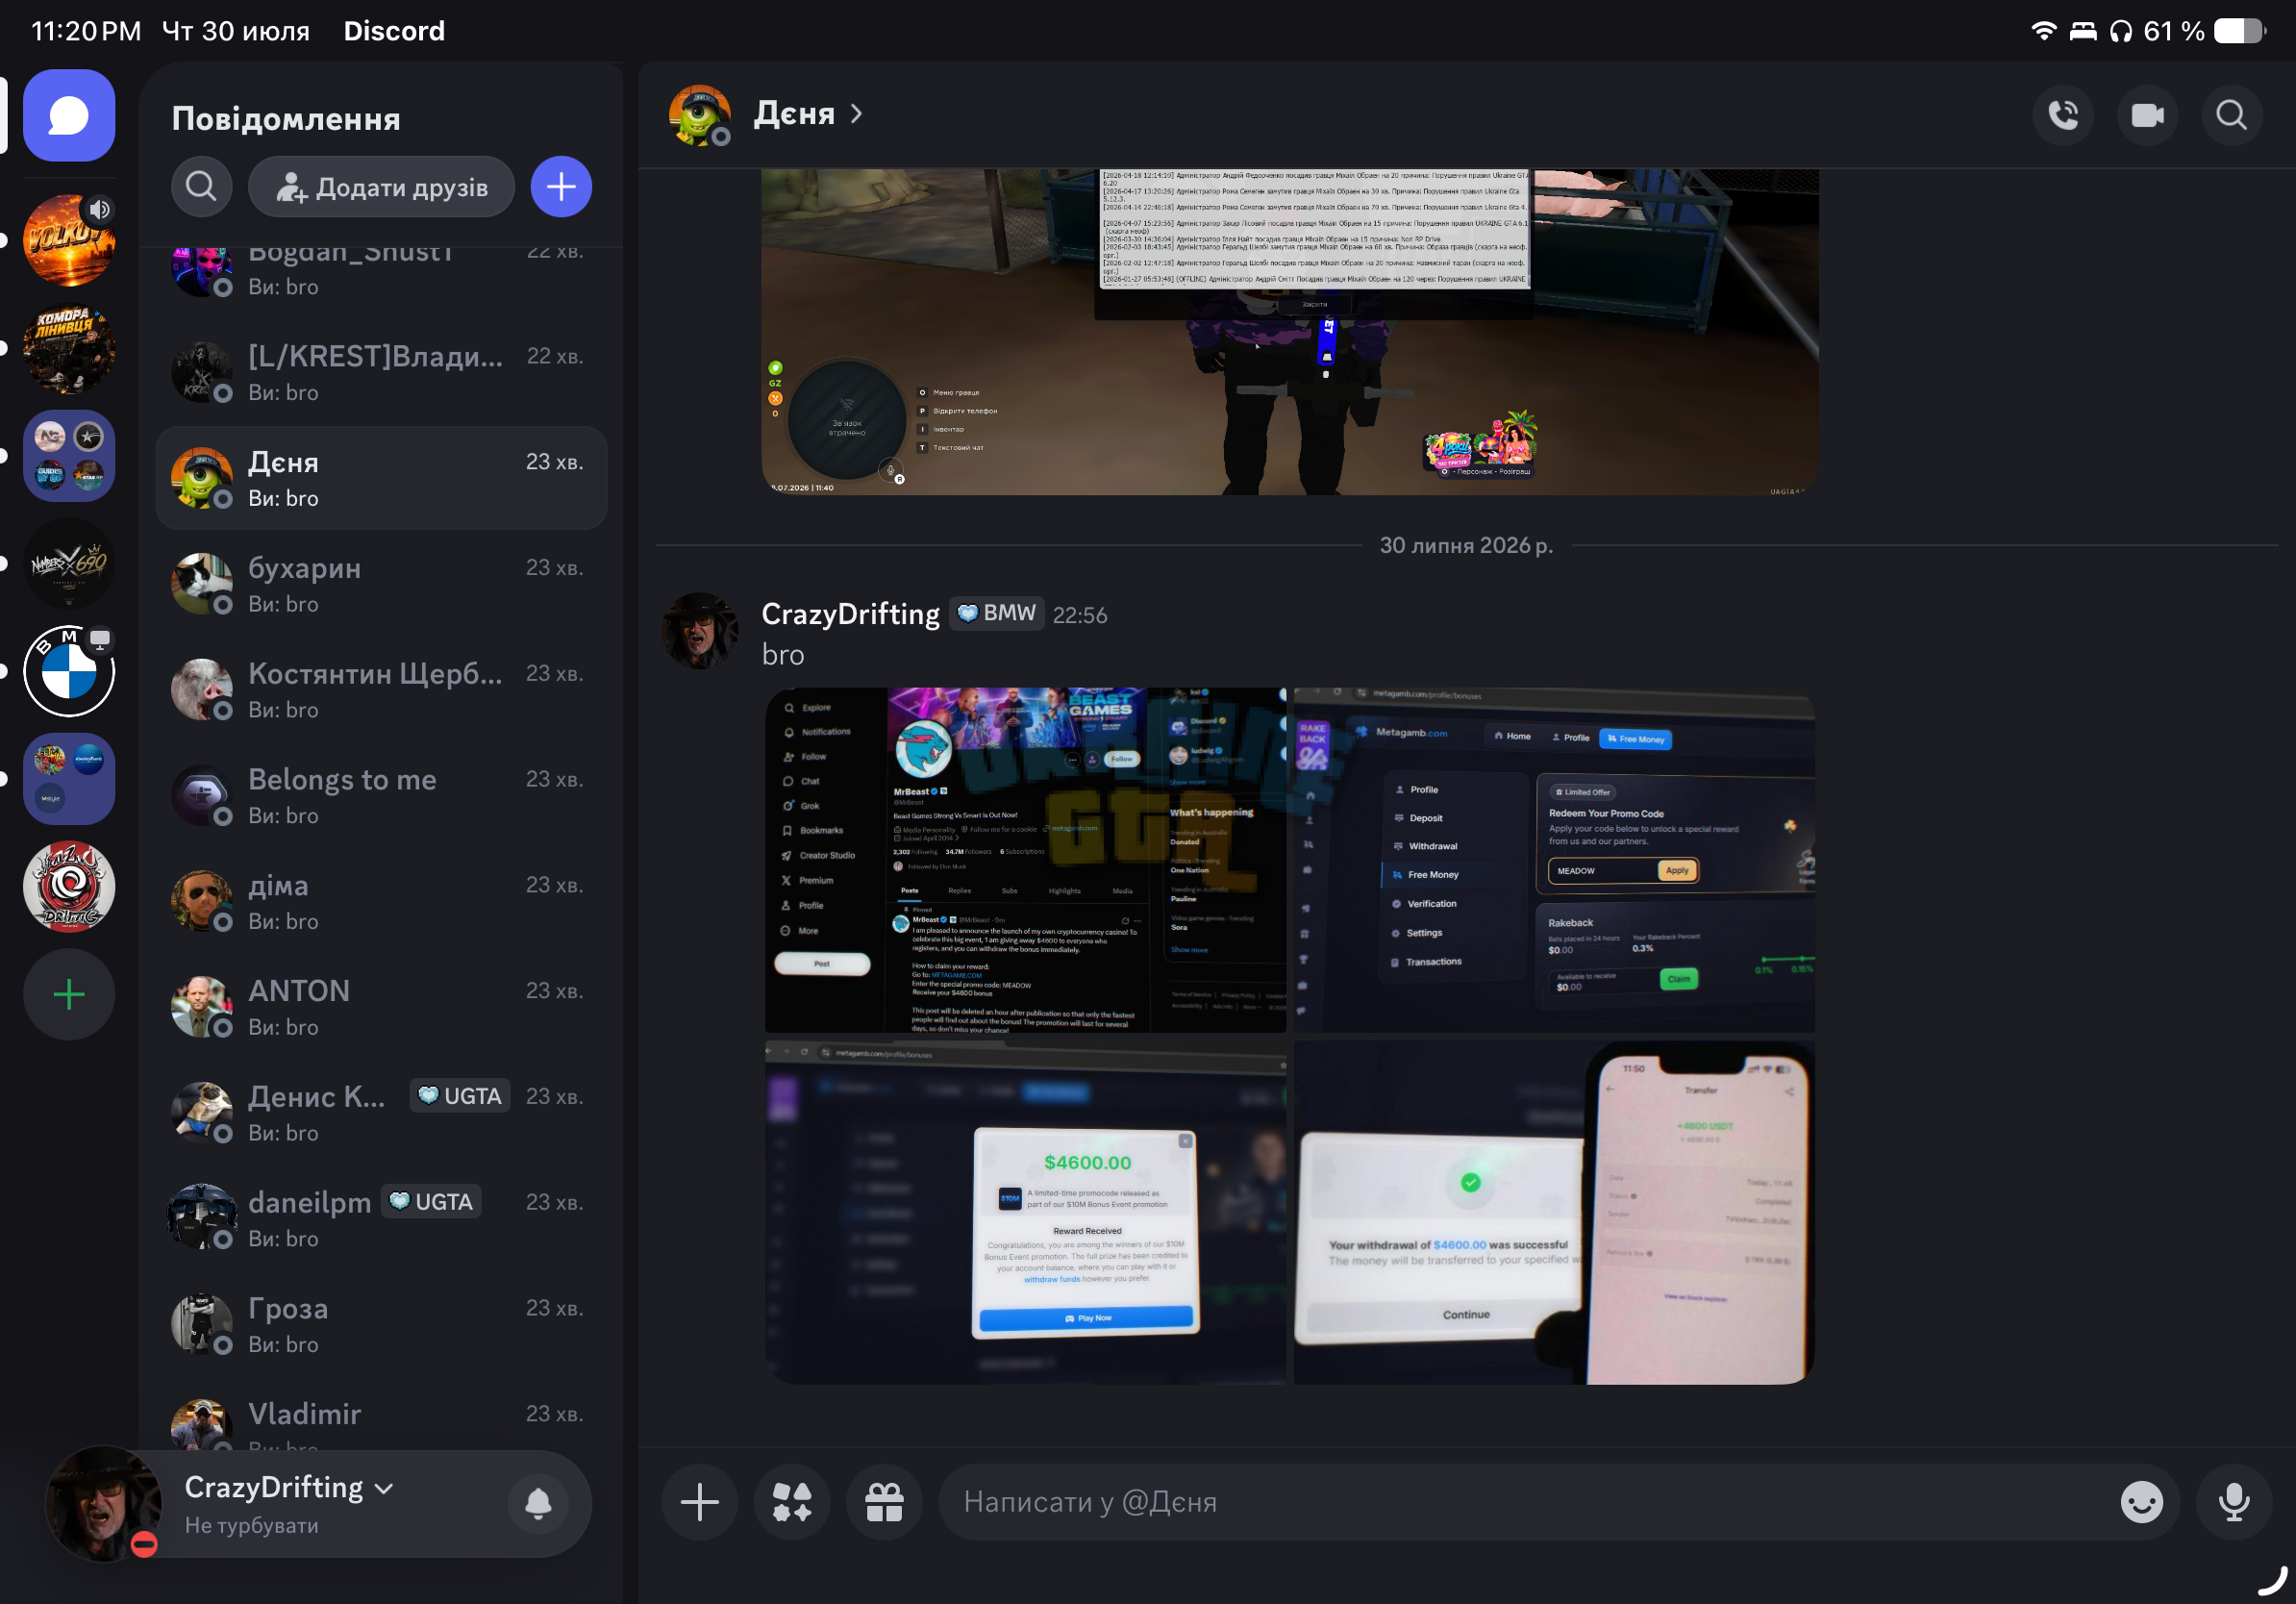
Task: Open the emoji picker
Action: click(x=2142, y=1502)
